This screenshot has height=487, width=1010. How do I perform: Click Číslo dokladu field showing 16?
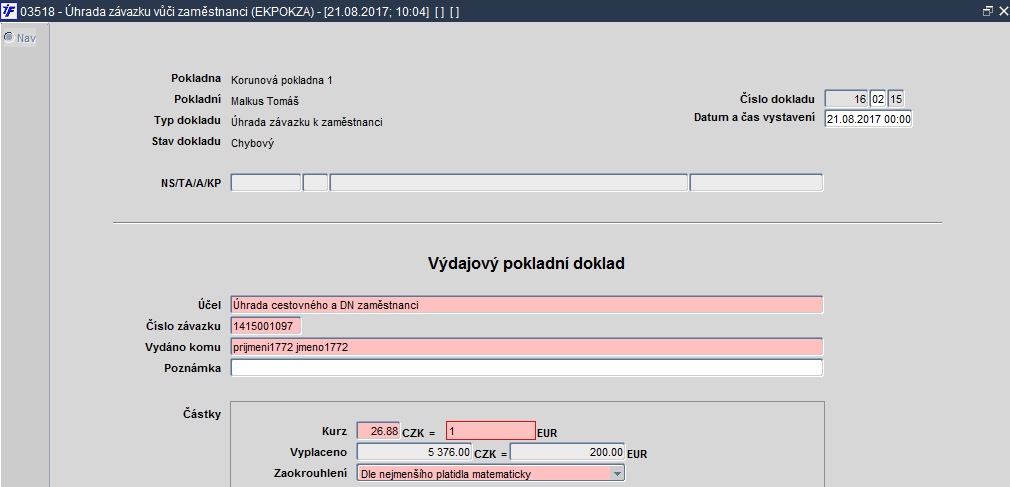pos(846,99)
